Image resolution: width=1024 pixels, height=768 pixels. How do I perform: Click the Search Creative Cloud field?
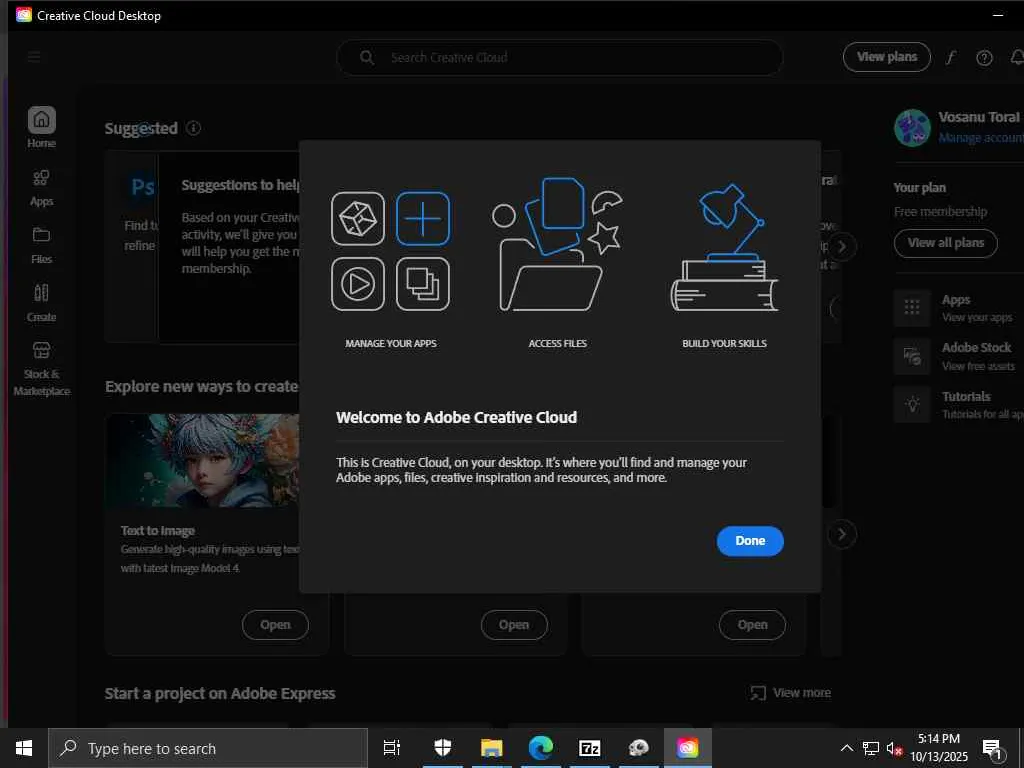(560, 57)
